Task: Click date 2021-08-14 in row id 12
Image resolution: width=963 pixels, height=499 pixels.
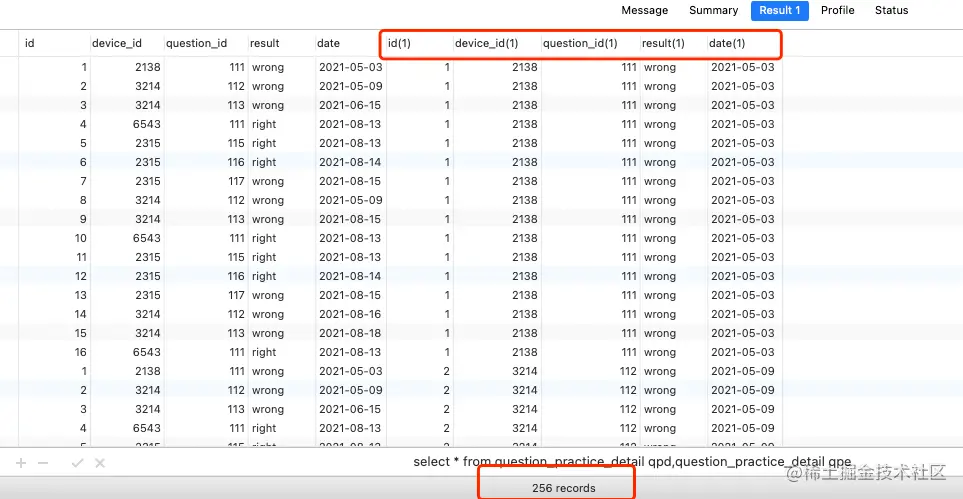Action: coord(351,276)
